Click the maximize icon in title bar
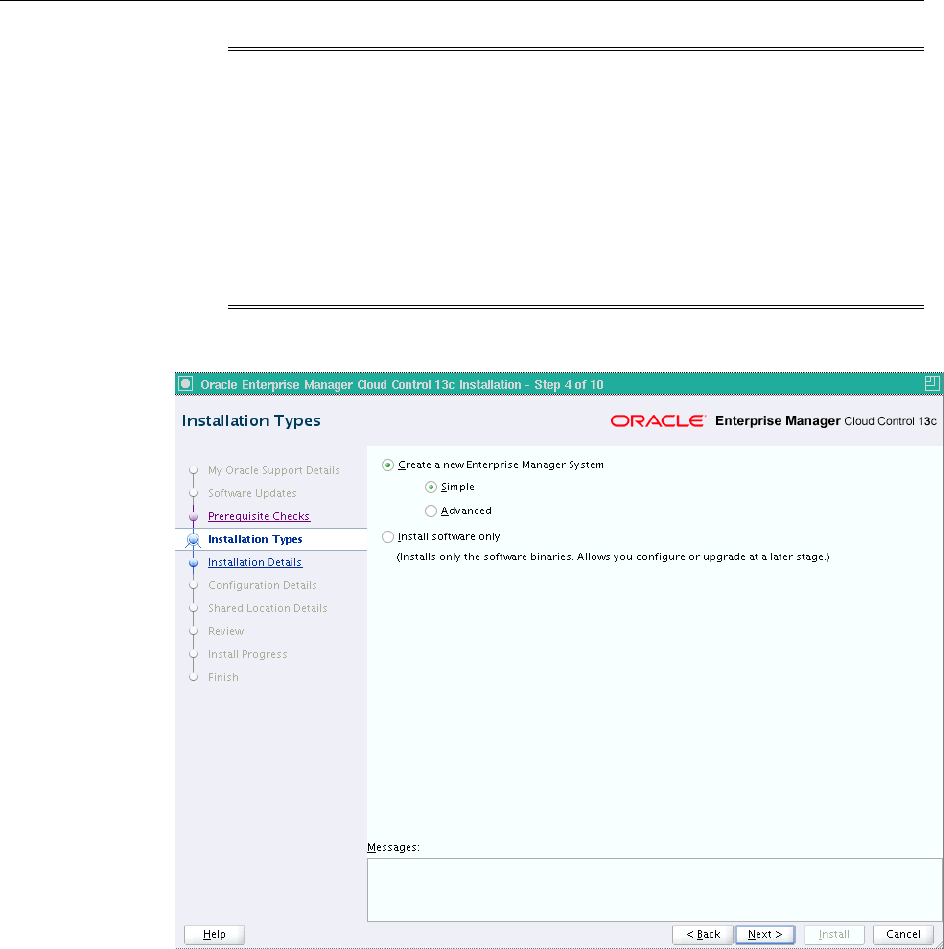The image size is (944, 949). 932,383
